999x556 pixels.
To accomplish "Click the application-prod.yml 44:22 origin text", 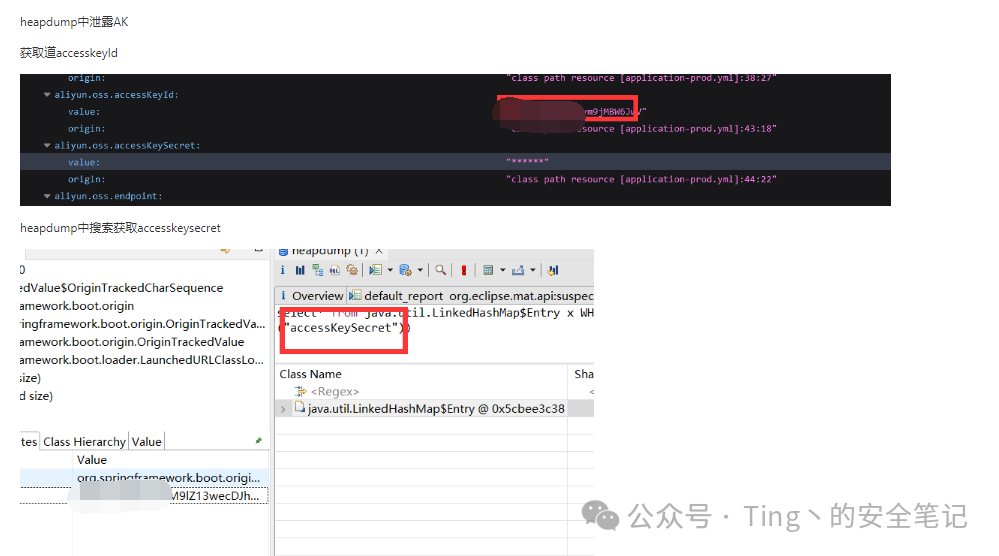I will tap(641, 179).
